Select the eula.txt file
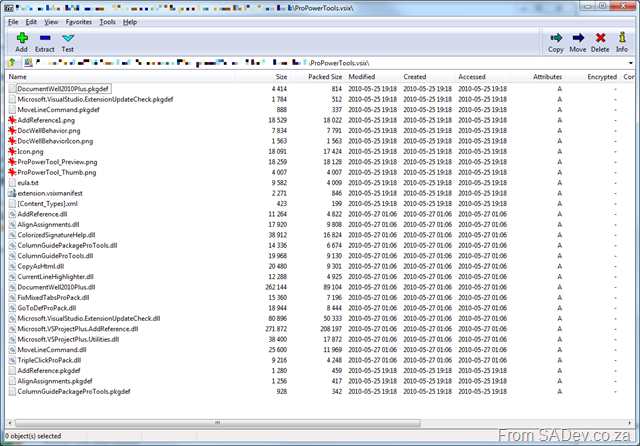 (28, 183)
